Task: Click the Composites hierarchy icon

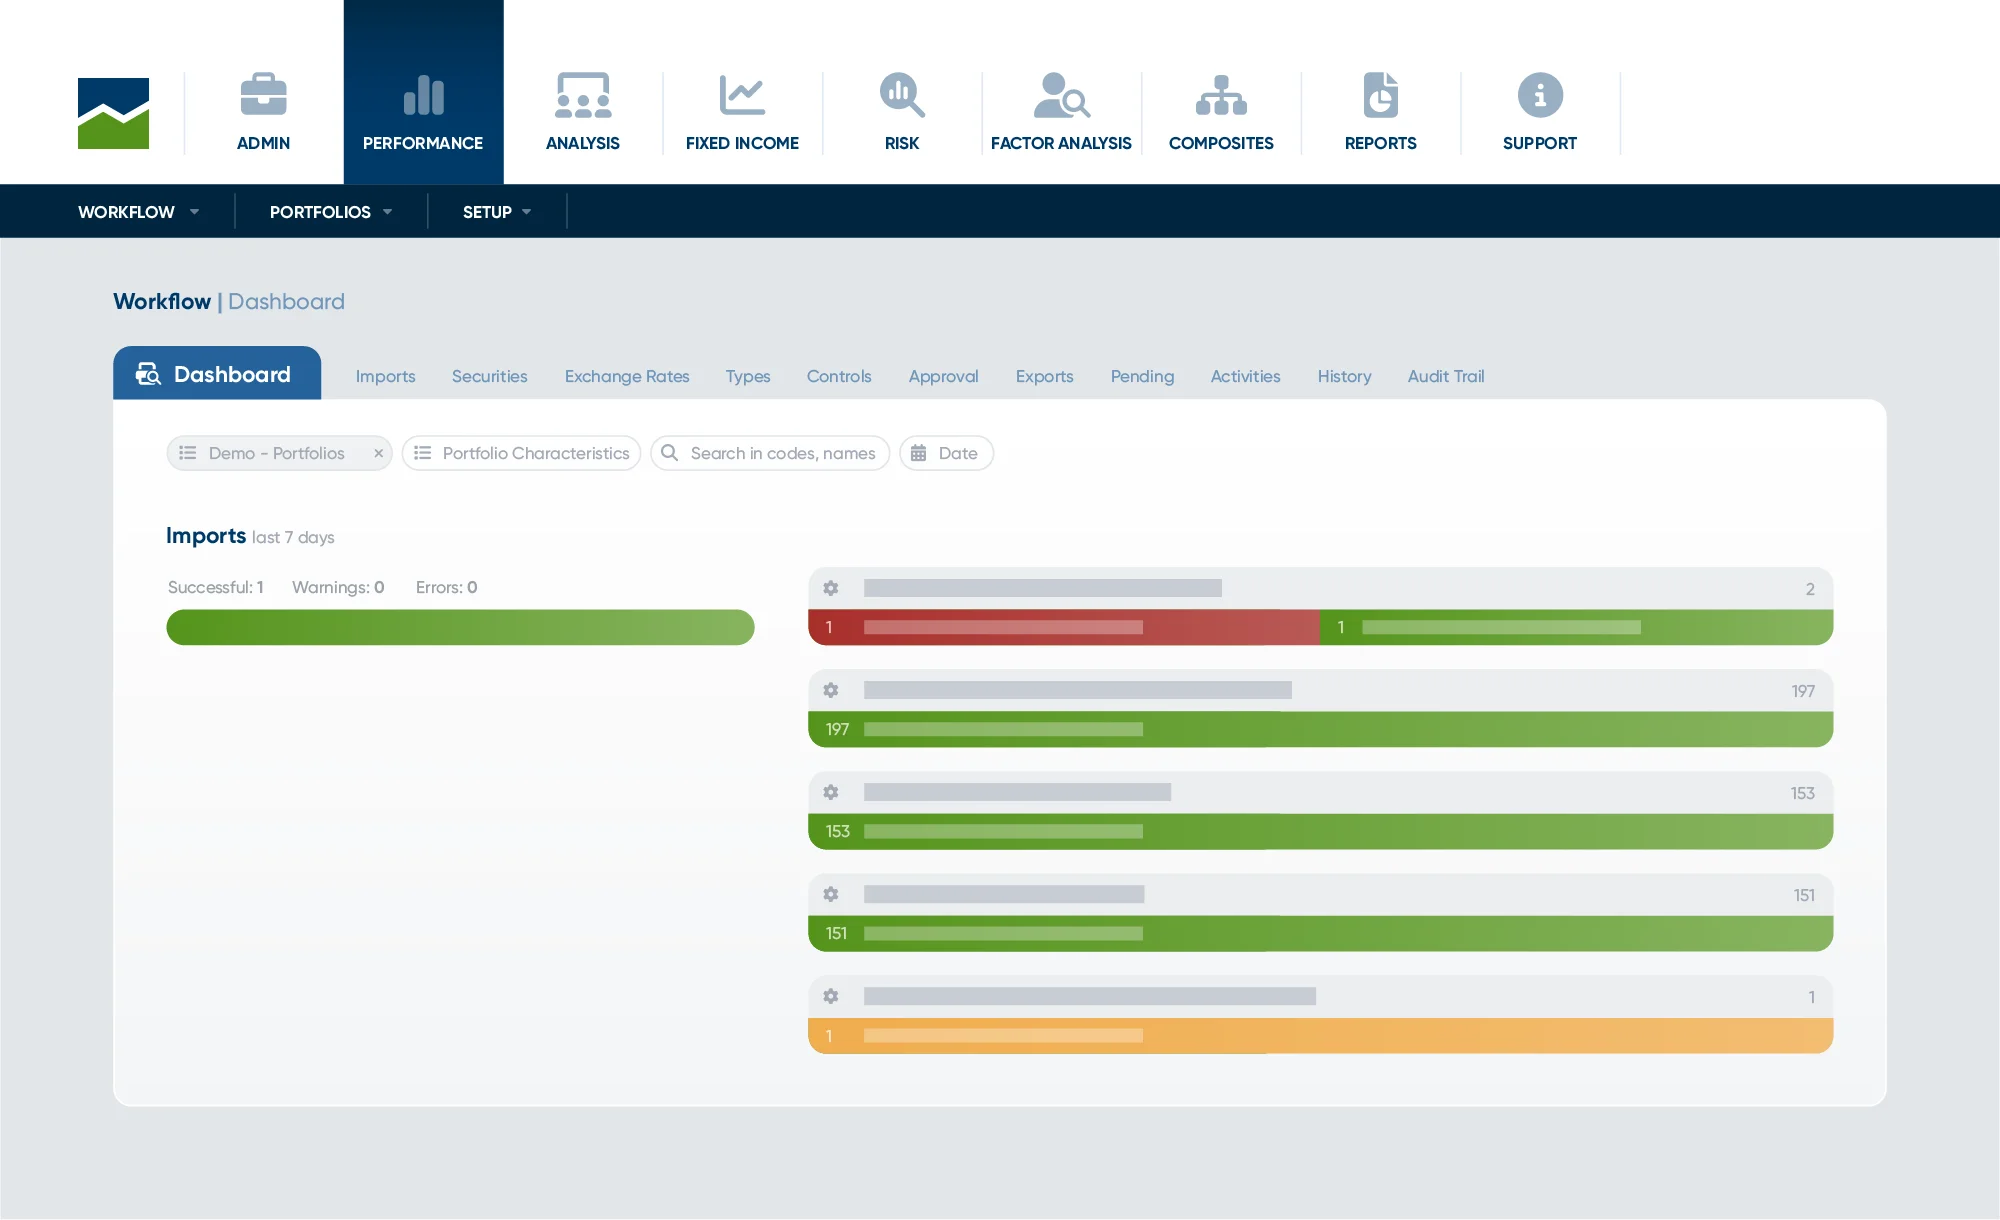Action: 1221,95
